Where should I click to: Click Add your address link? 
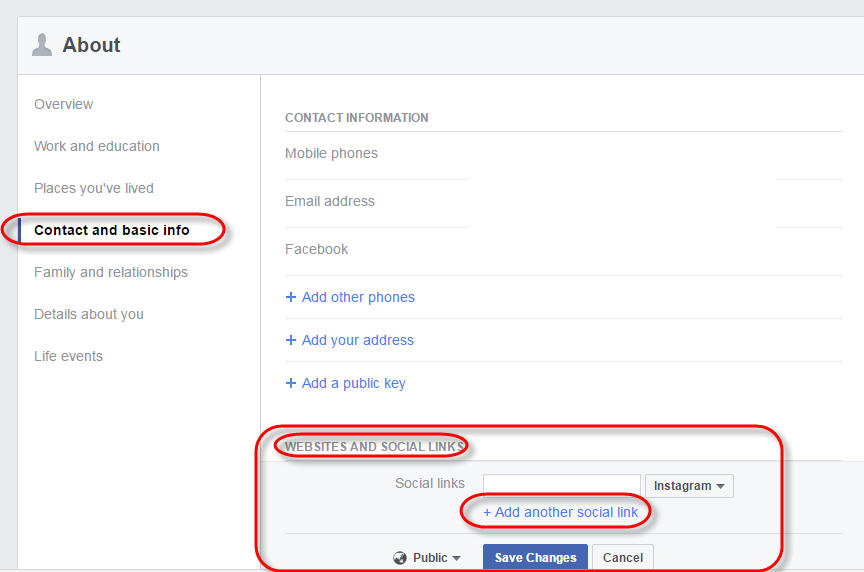[x=358, y=340]
